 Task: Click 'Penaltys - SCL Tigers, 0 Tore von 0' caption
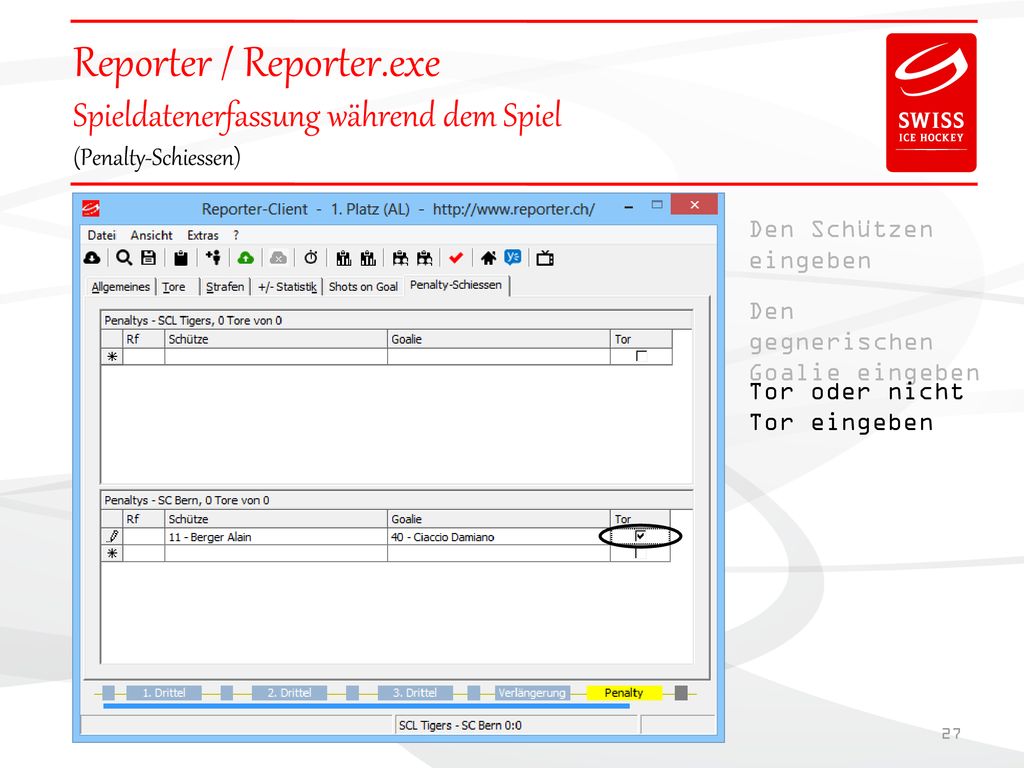[x=193, y=321]
